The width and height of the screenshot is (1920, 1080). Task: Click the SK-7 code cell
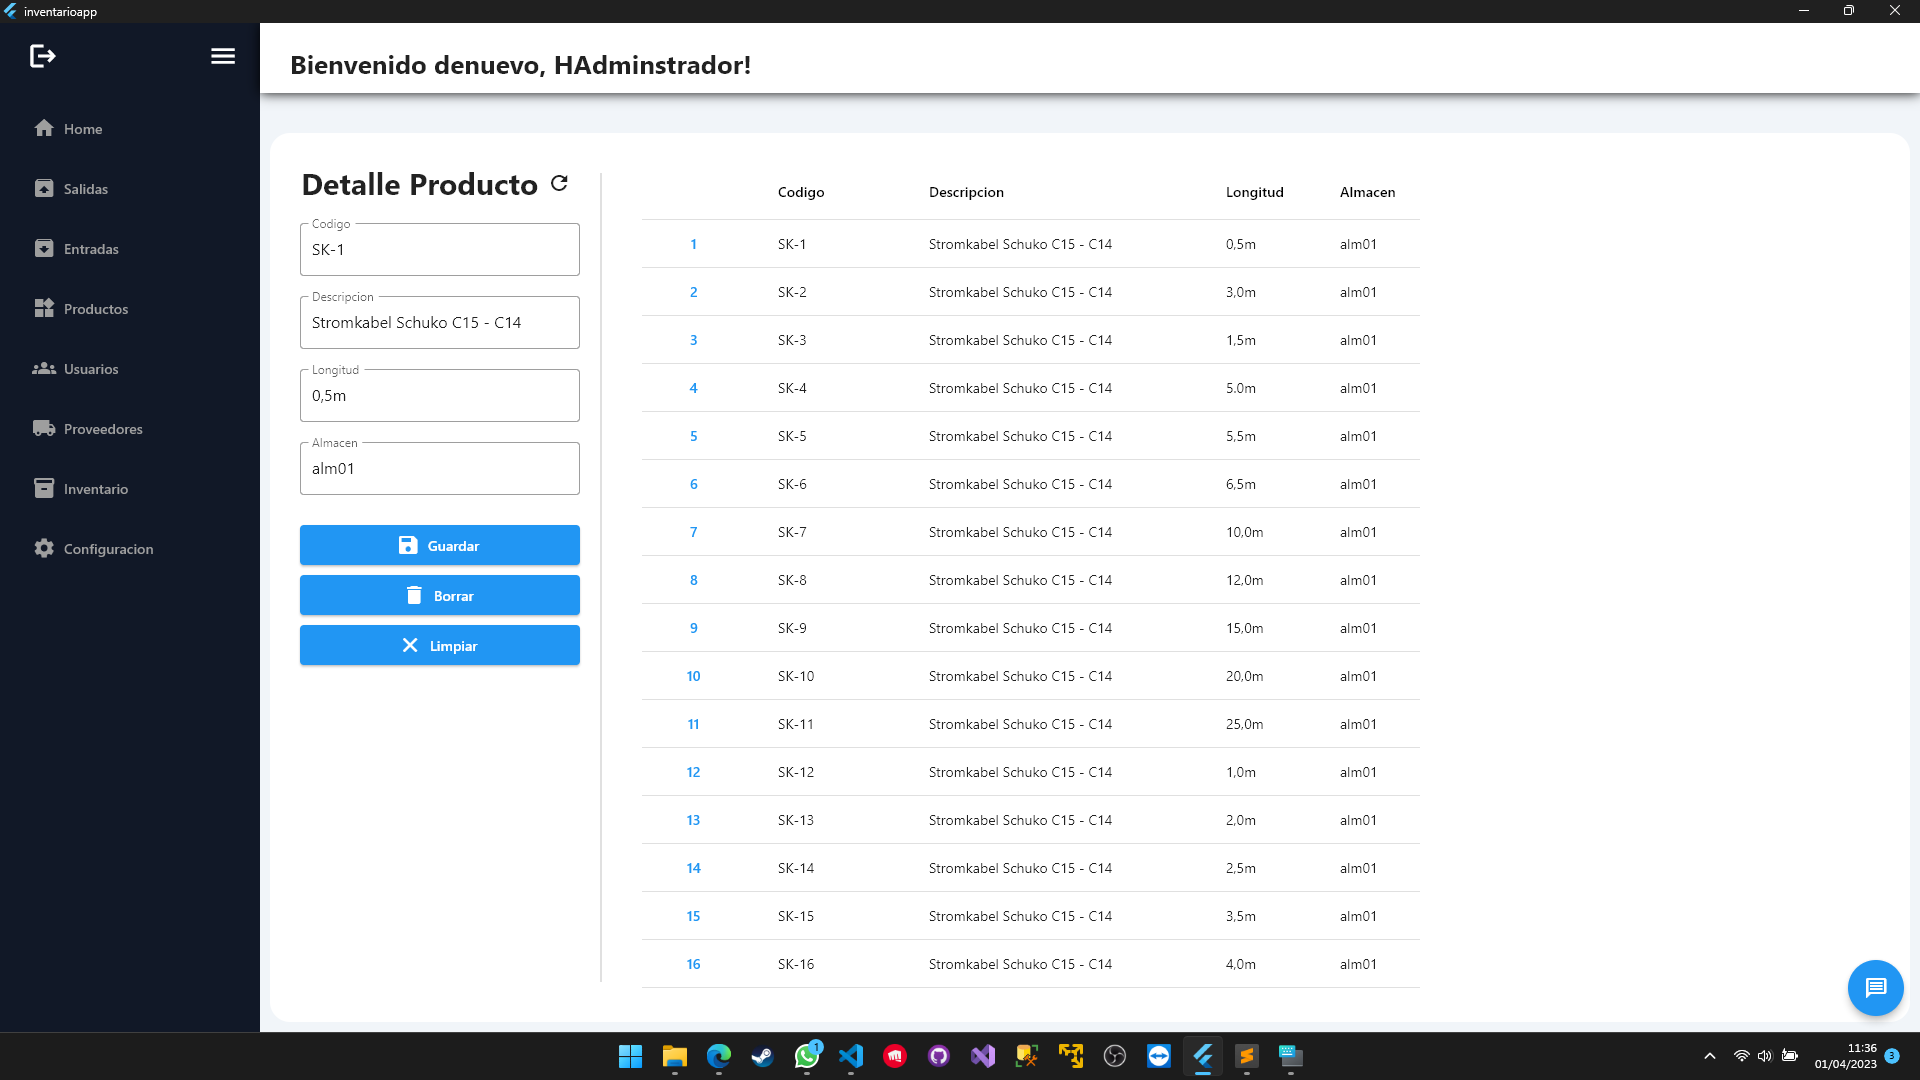click(792, 532)
